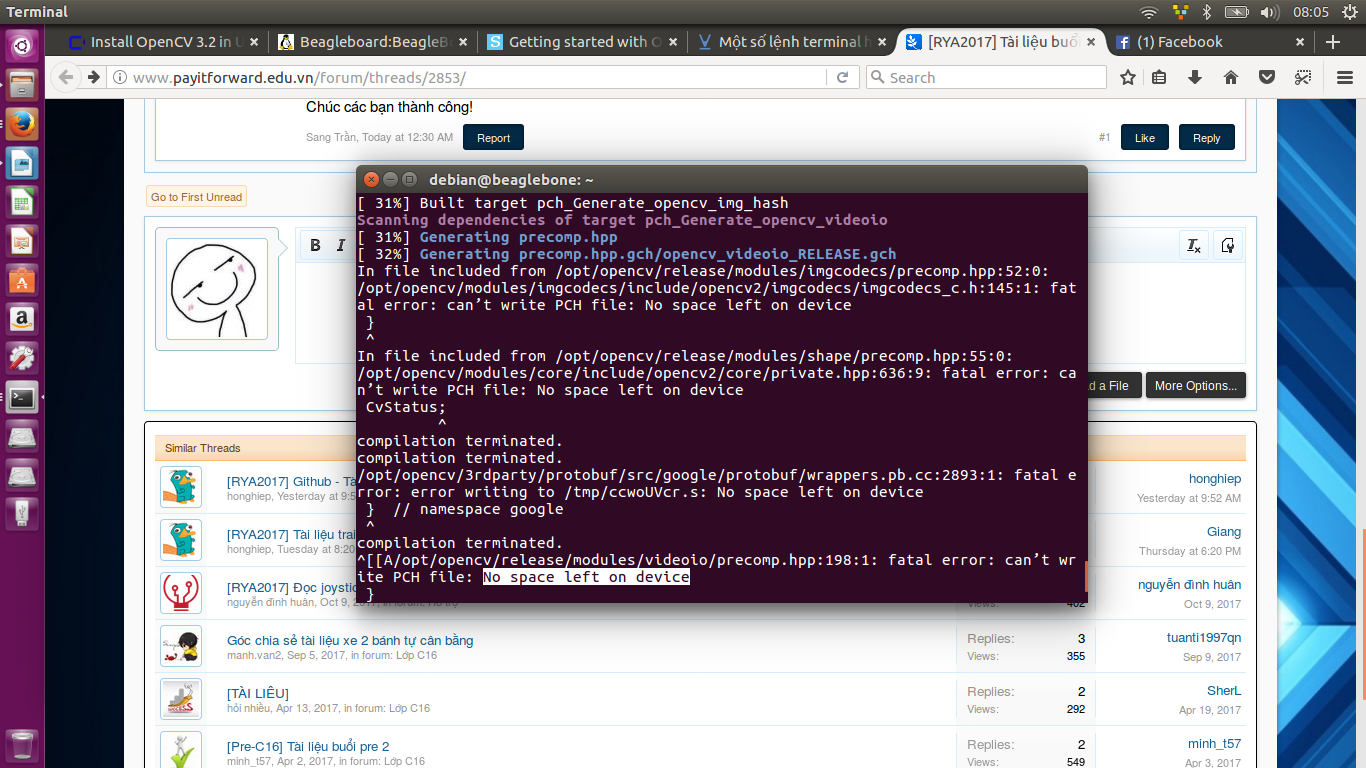Bookmark this page with the star icon

coord(1128,78)
